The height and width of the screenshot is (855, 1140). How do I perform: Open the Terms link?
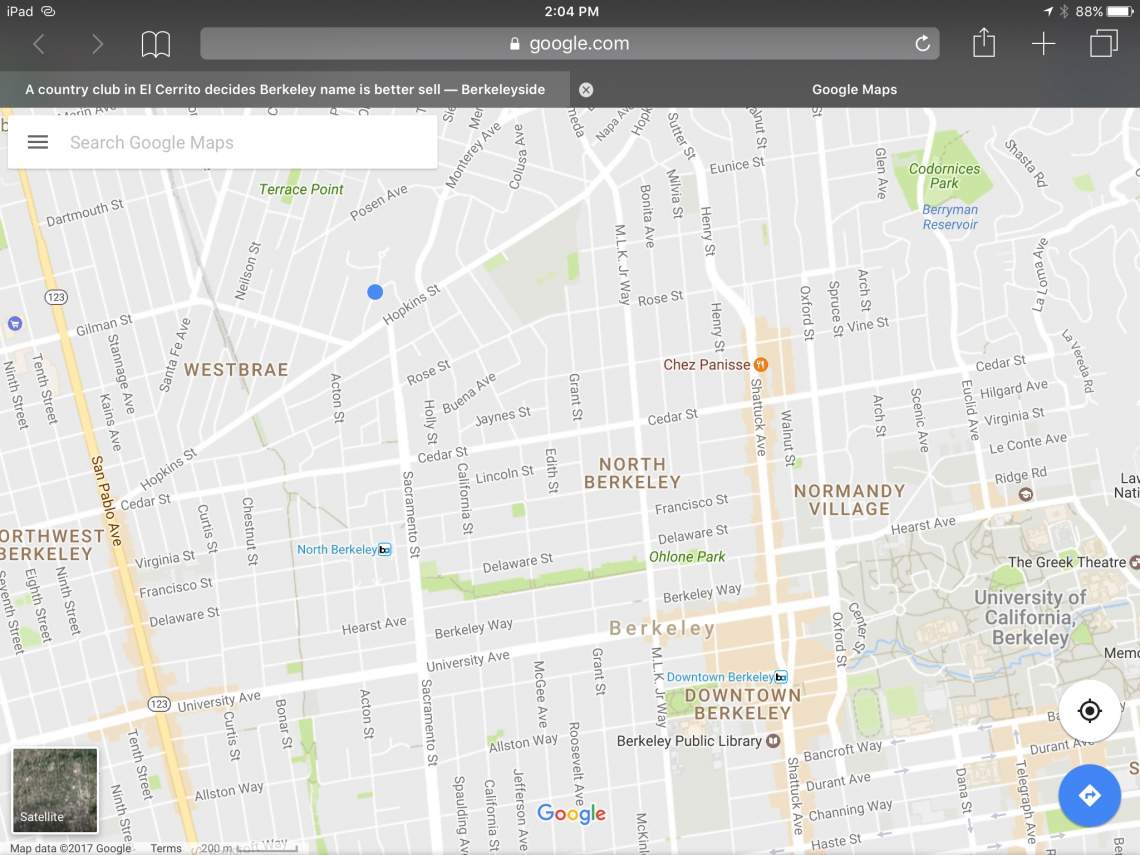166,848
